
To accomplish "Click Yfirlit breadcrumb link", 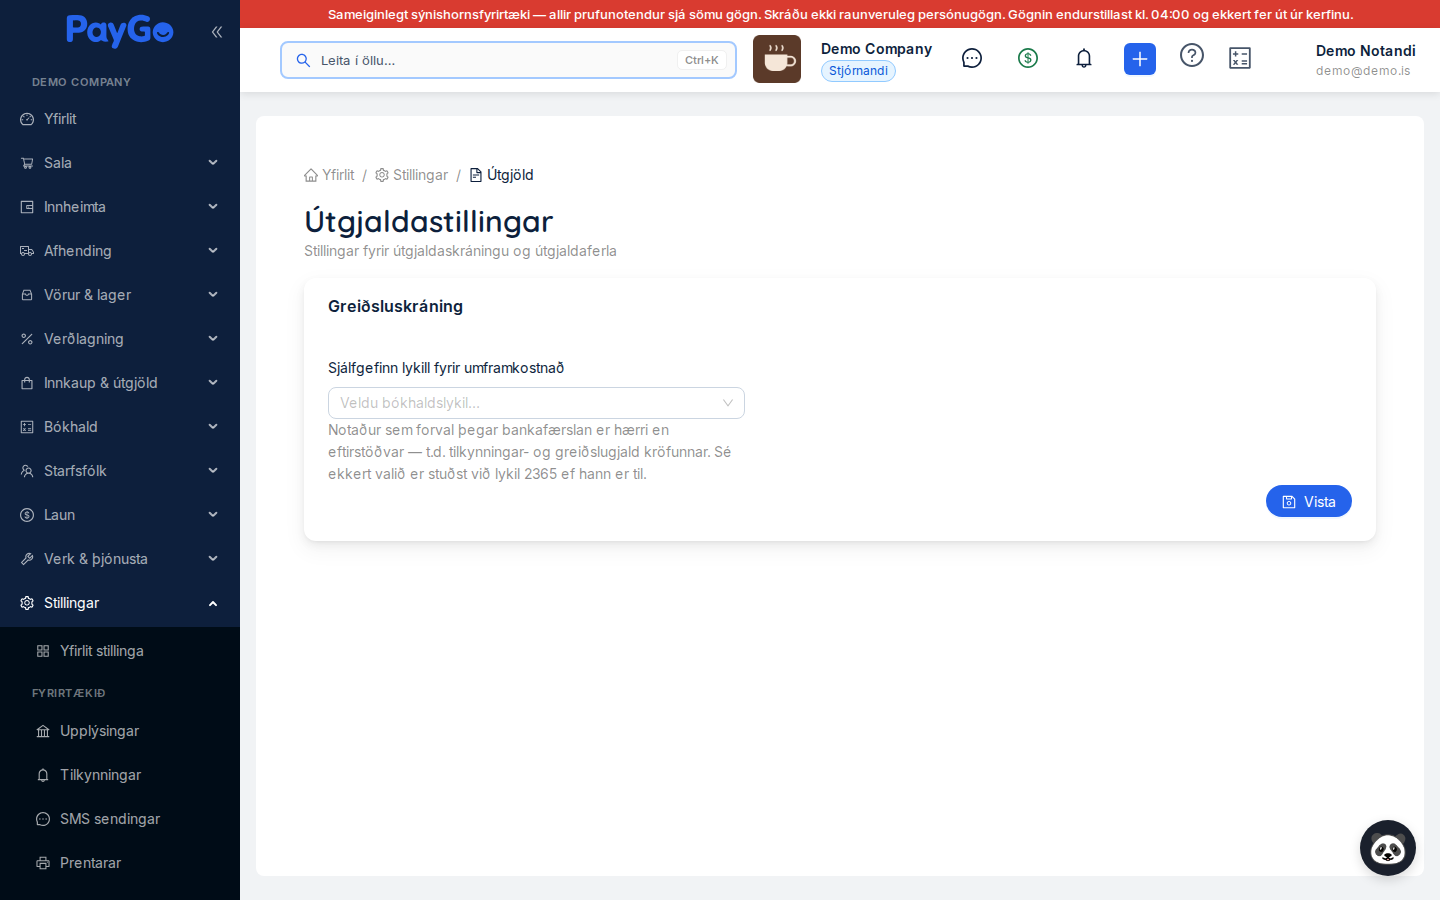I will pos(329,175).
